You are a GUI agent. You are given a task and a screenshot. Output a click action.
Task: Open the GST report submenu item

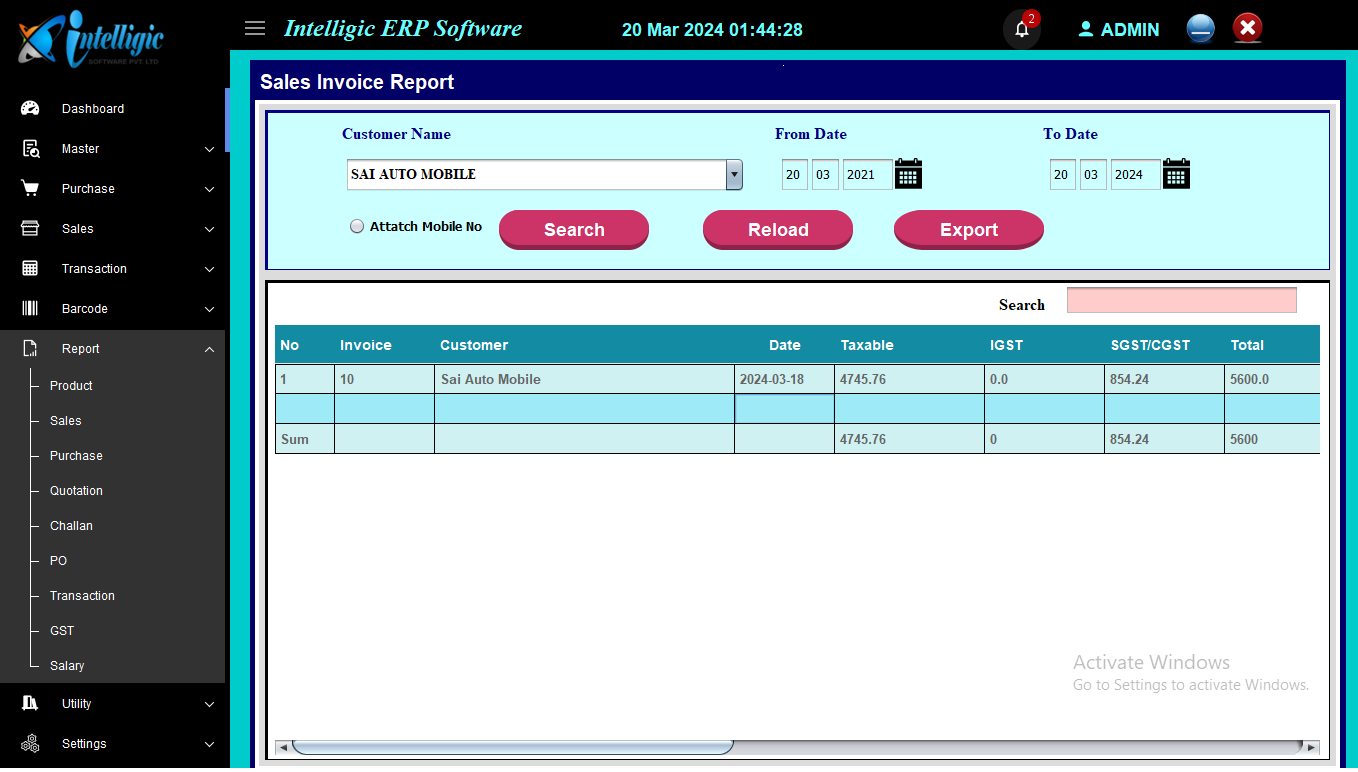[x=62, y=631]
